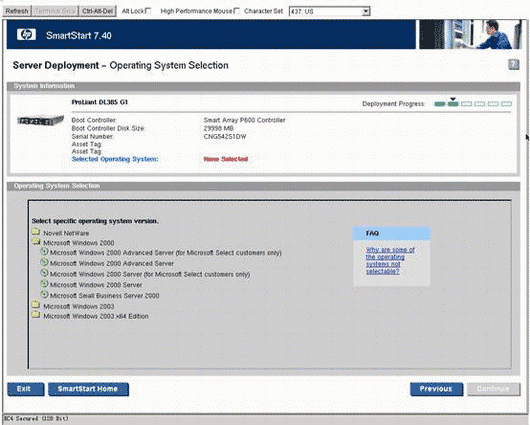Open the Character Set dropdown
The image size is (530, 425).
[329, 11]
